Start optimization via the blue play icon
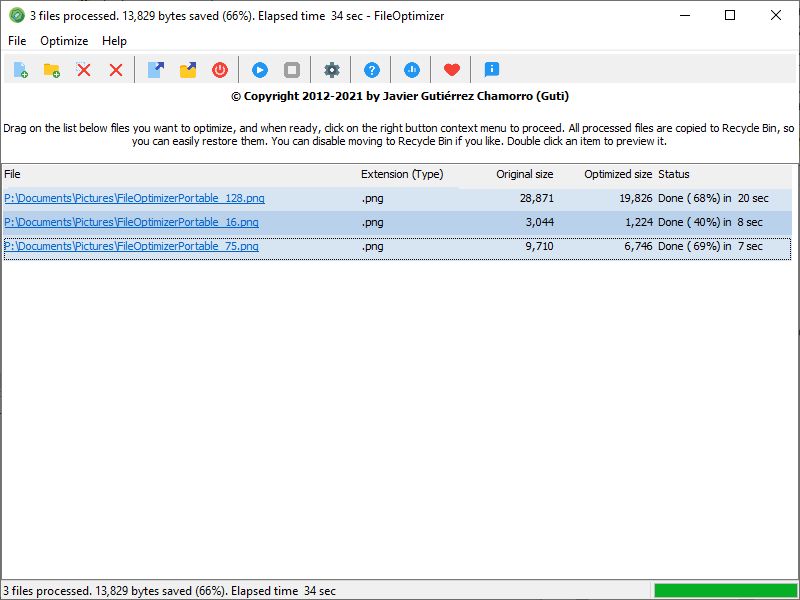Screen dimensions: 800x600 pyautogui.click(x=259, y=69)
